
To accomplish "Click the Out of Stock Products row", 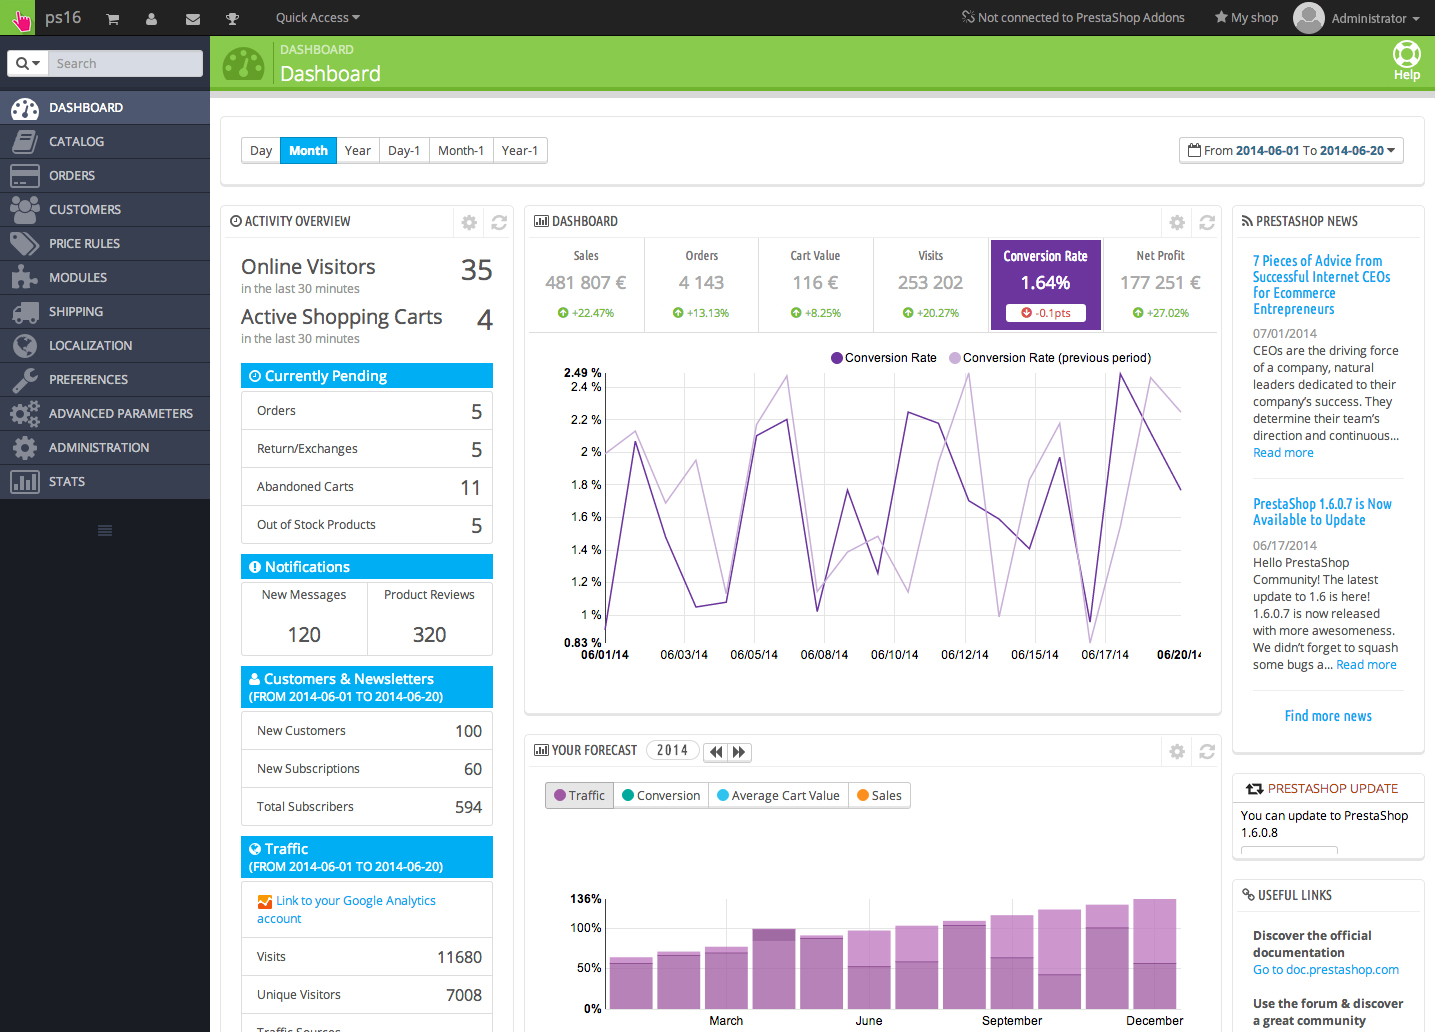I will [367, 525].
